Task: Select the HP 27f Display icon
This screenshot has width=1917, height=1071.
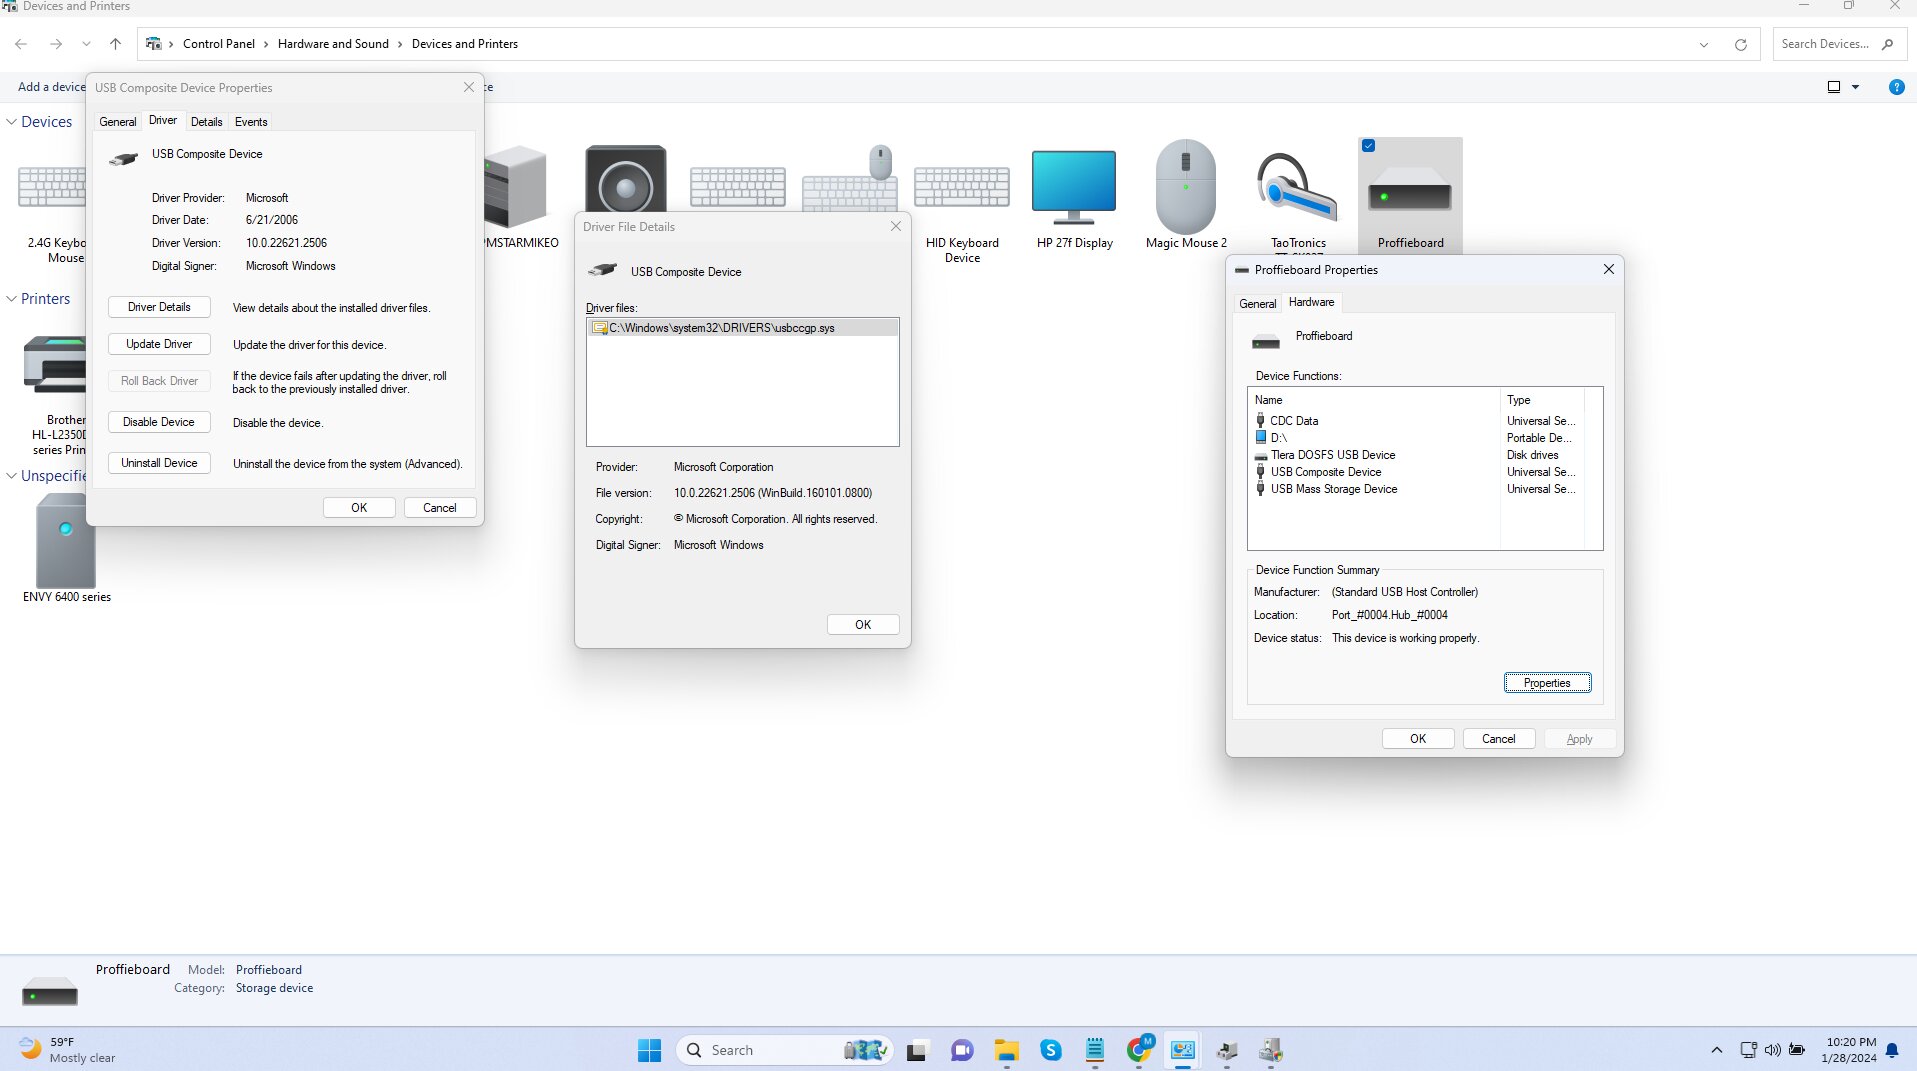Action: tap(1074, 187)
